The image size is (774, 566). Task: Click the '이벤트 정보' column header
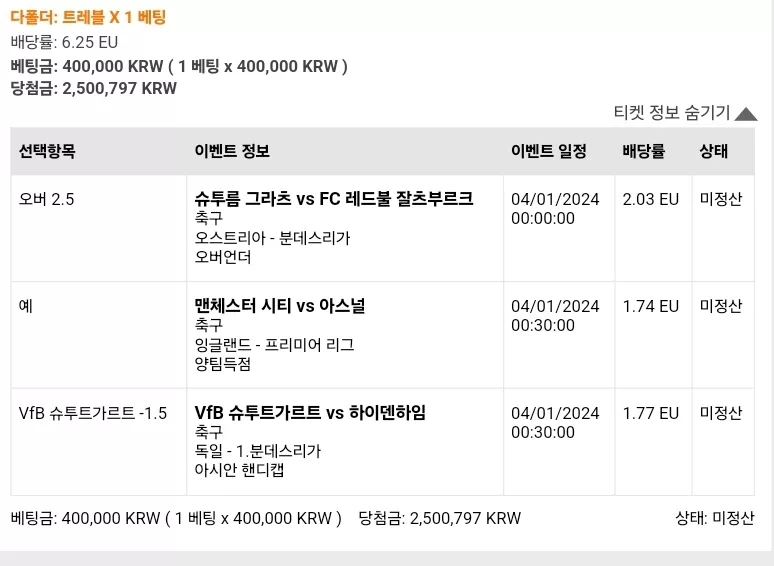pos(232,151)
